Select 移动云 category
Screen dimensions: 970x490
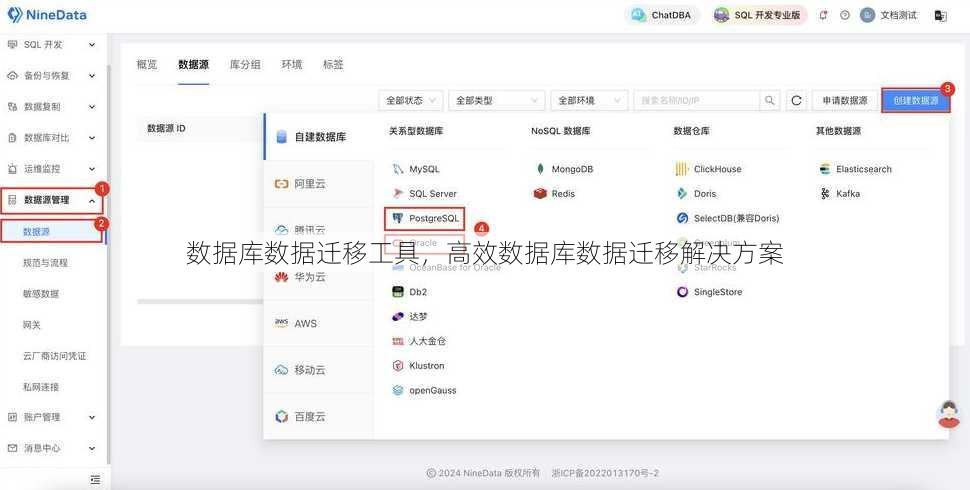click(x=319, y=370)
